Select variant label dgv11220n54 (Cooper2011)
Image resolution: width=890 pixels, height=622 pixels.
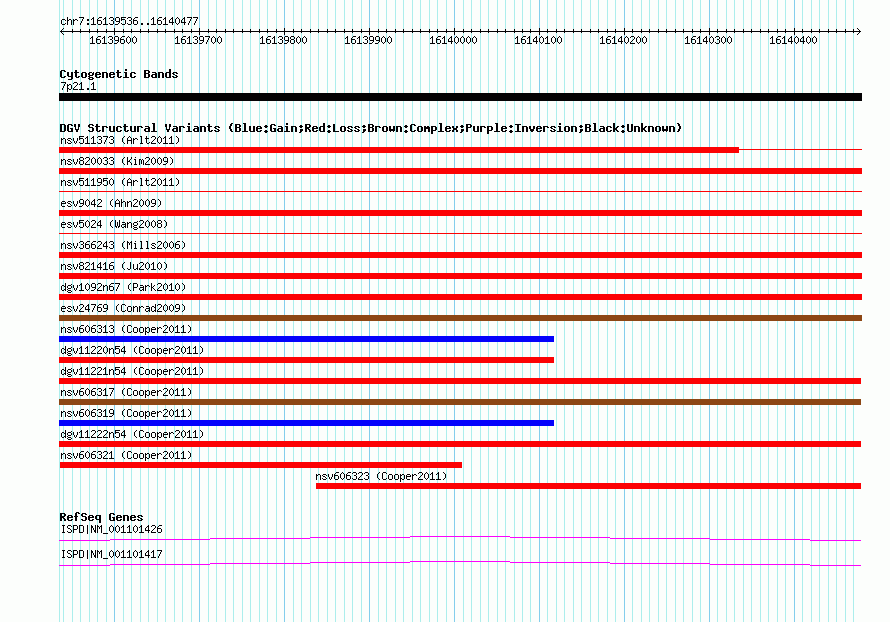(x=132, y=350)
